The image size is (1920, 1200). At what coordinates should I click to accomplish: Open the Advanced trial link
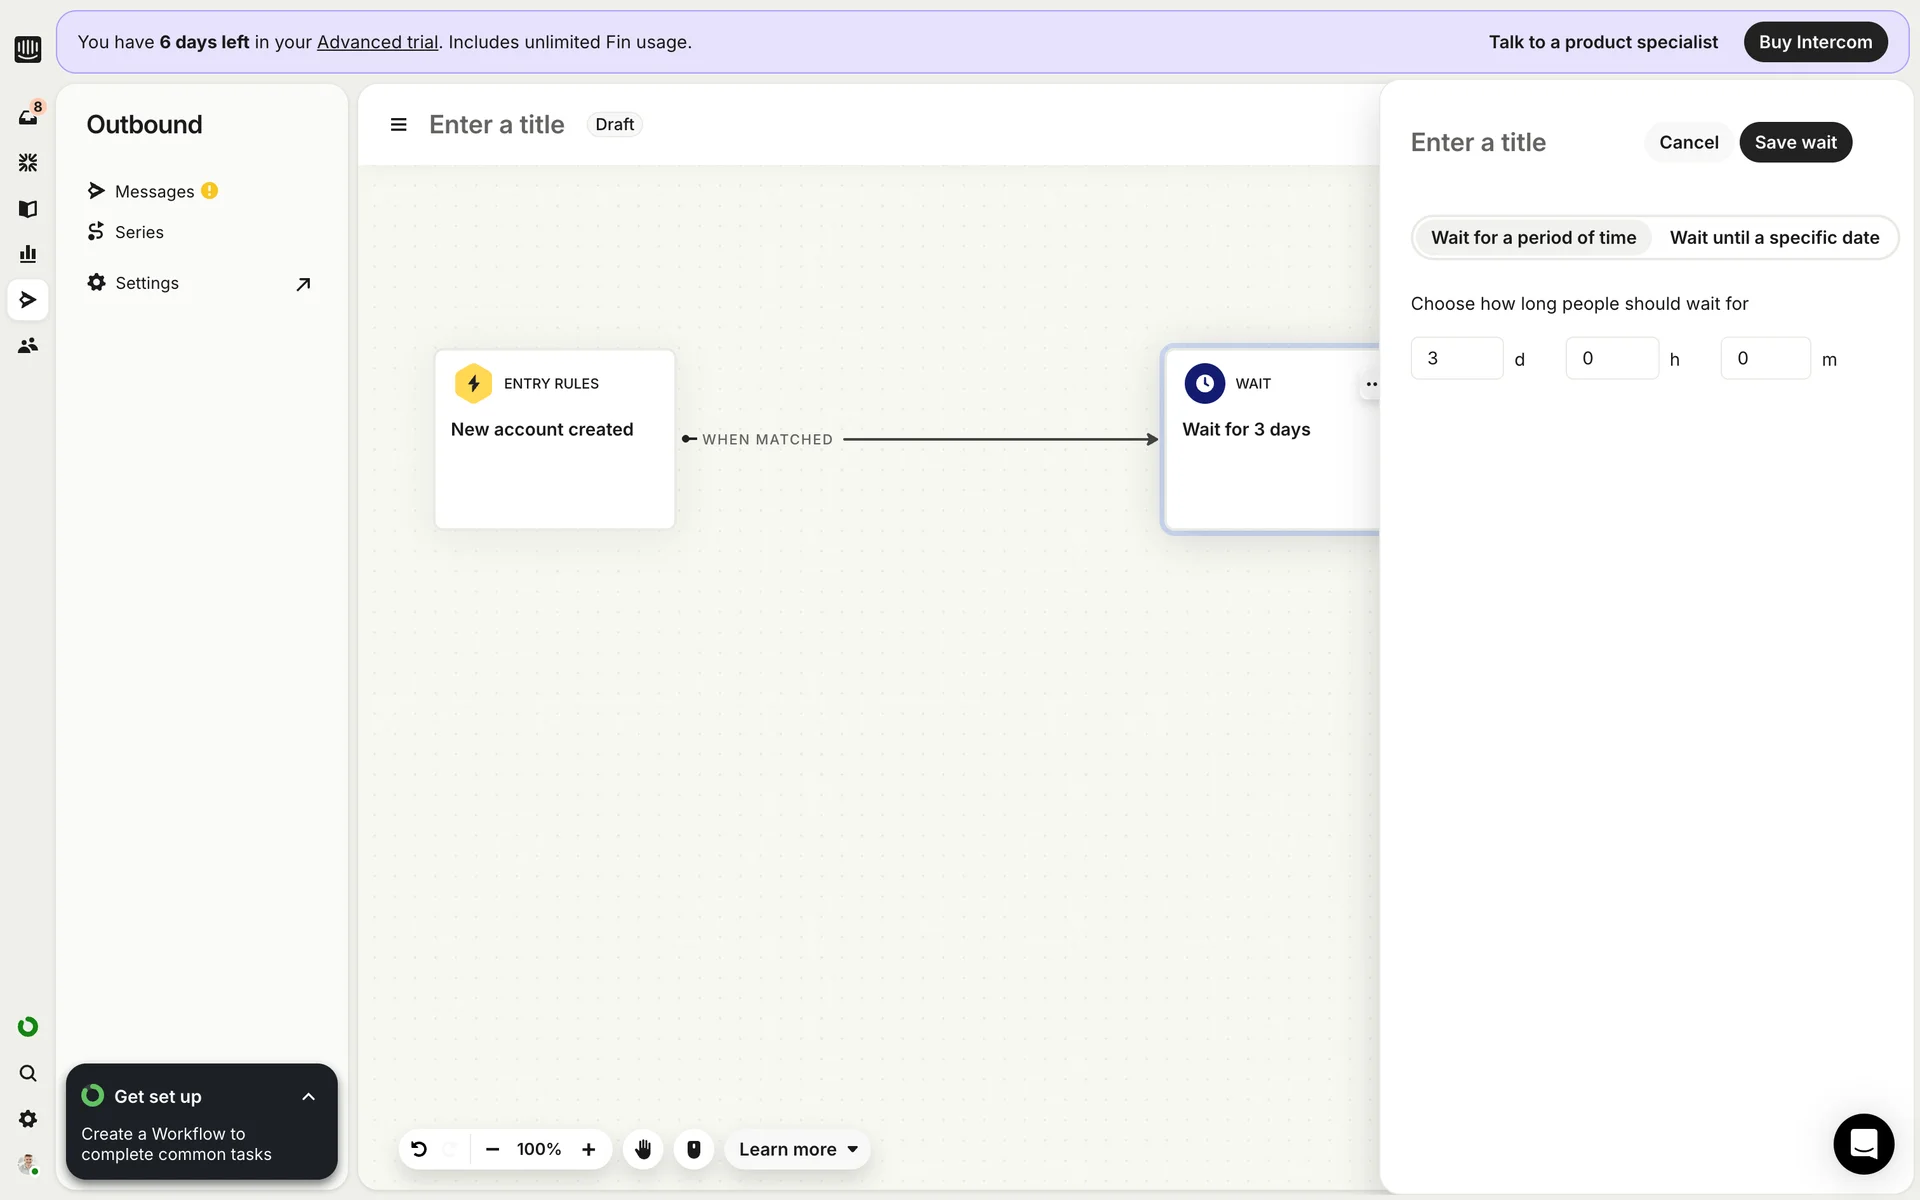377,42
